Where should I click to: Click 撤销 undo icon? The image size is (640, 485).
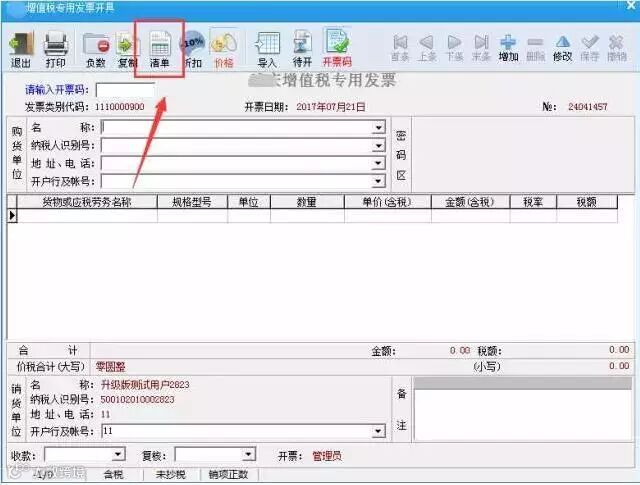617,48
